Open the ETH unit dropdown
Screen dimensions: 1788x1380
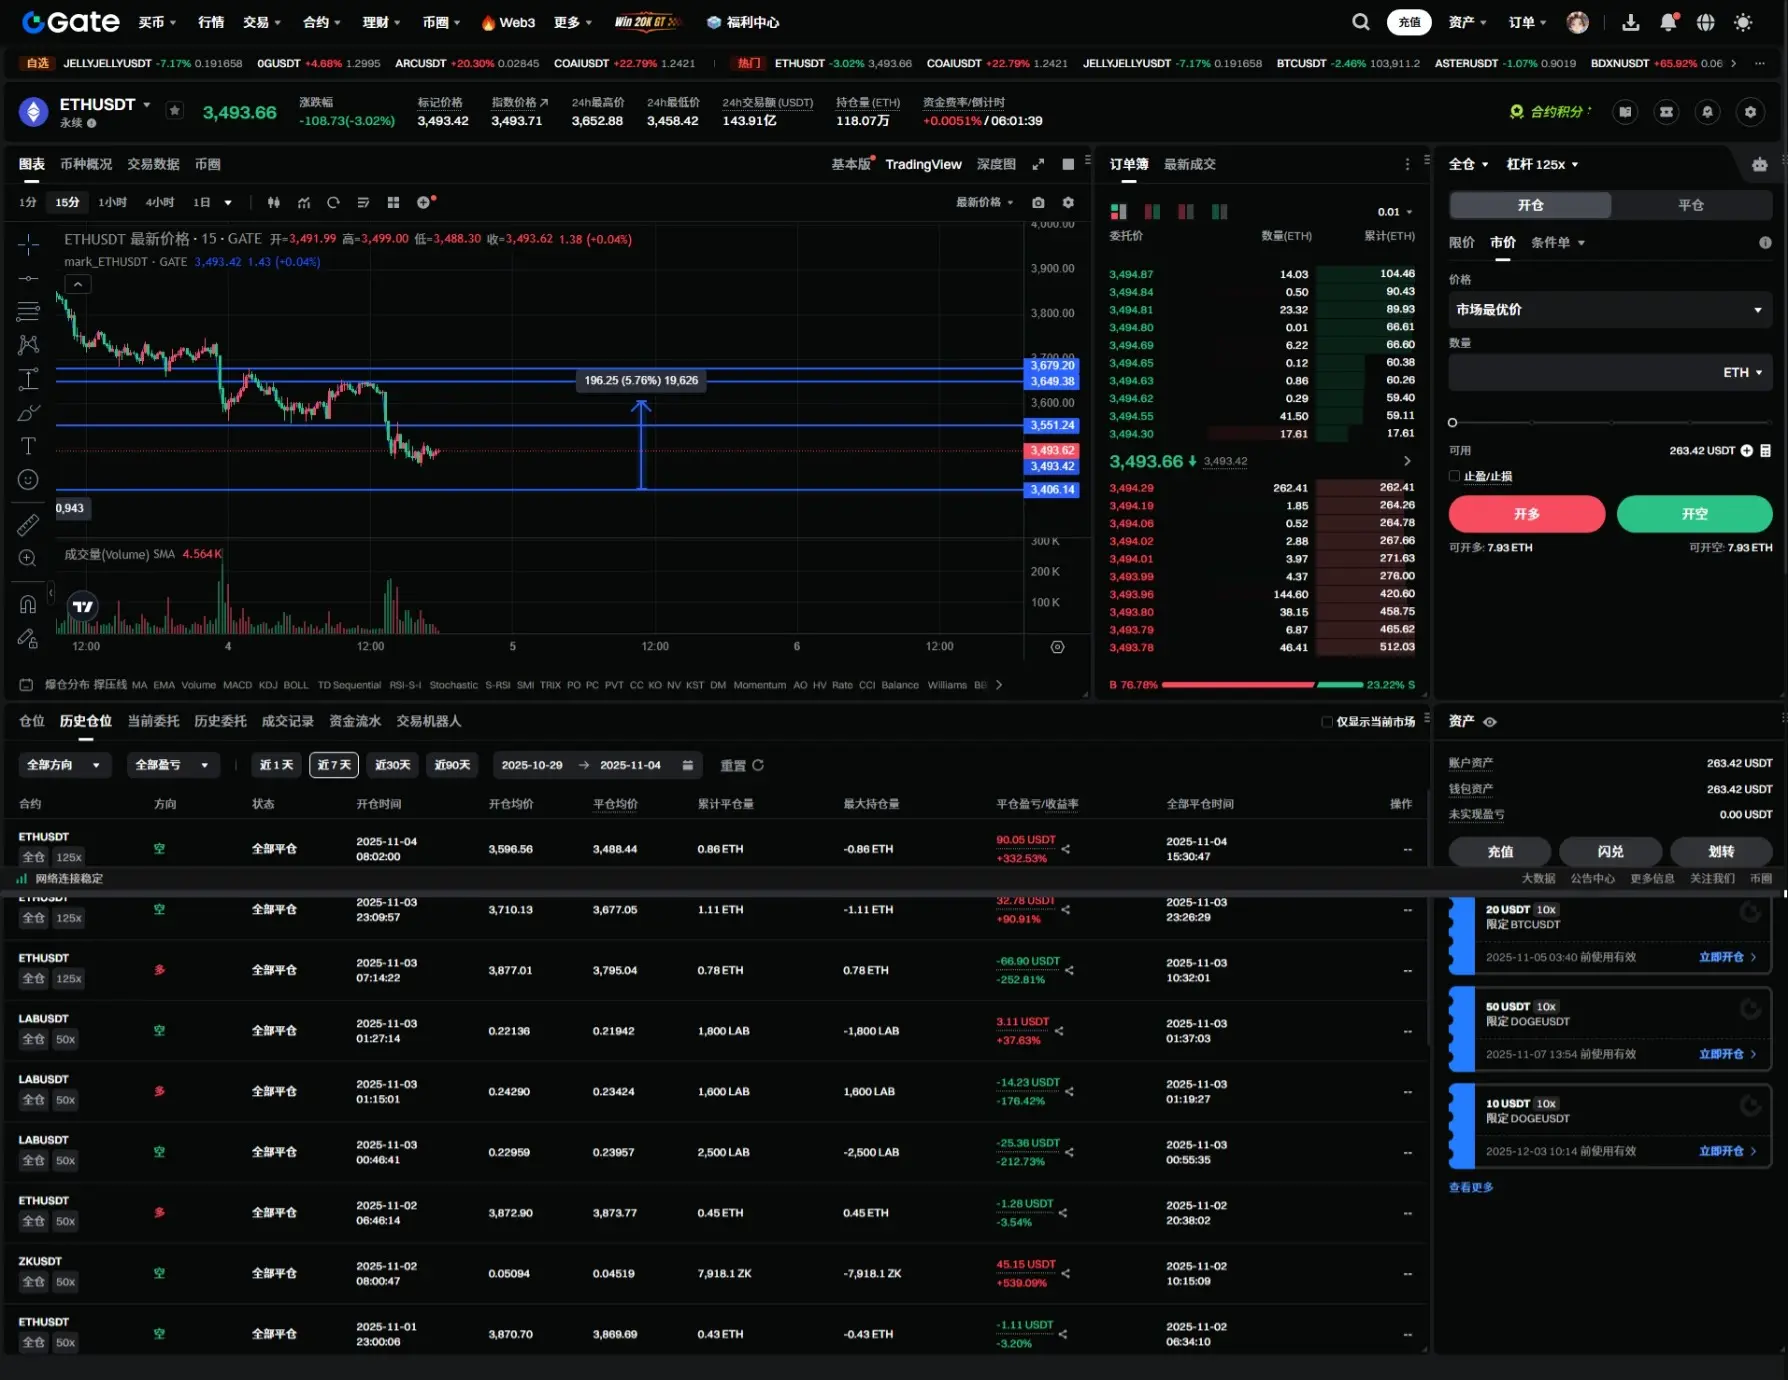(1742, 372)
